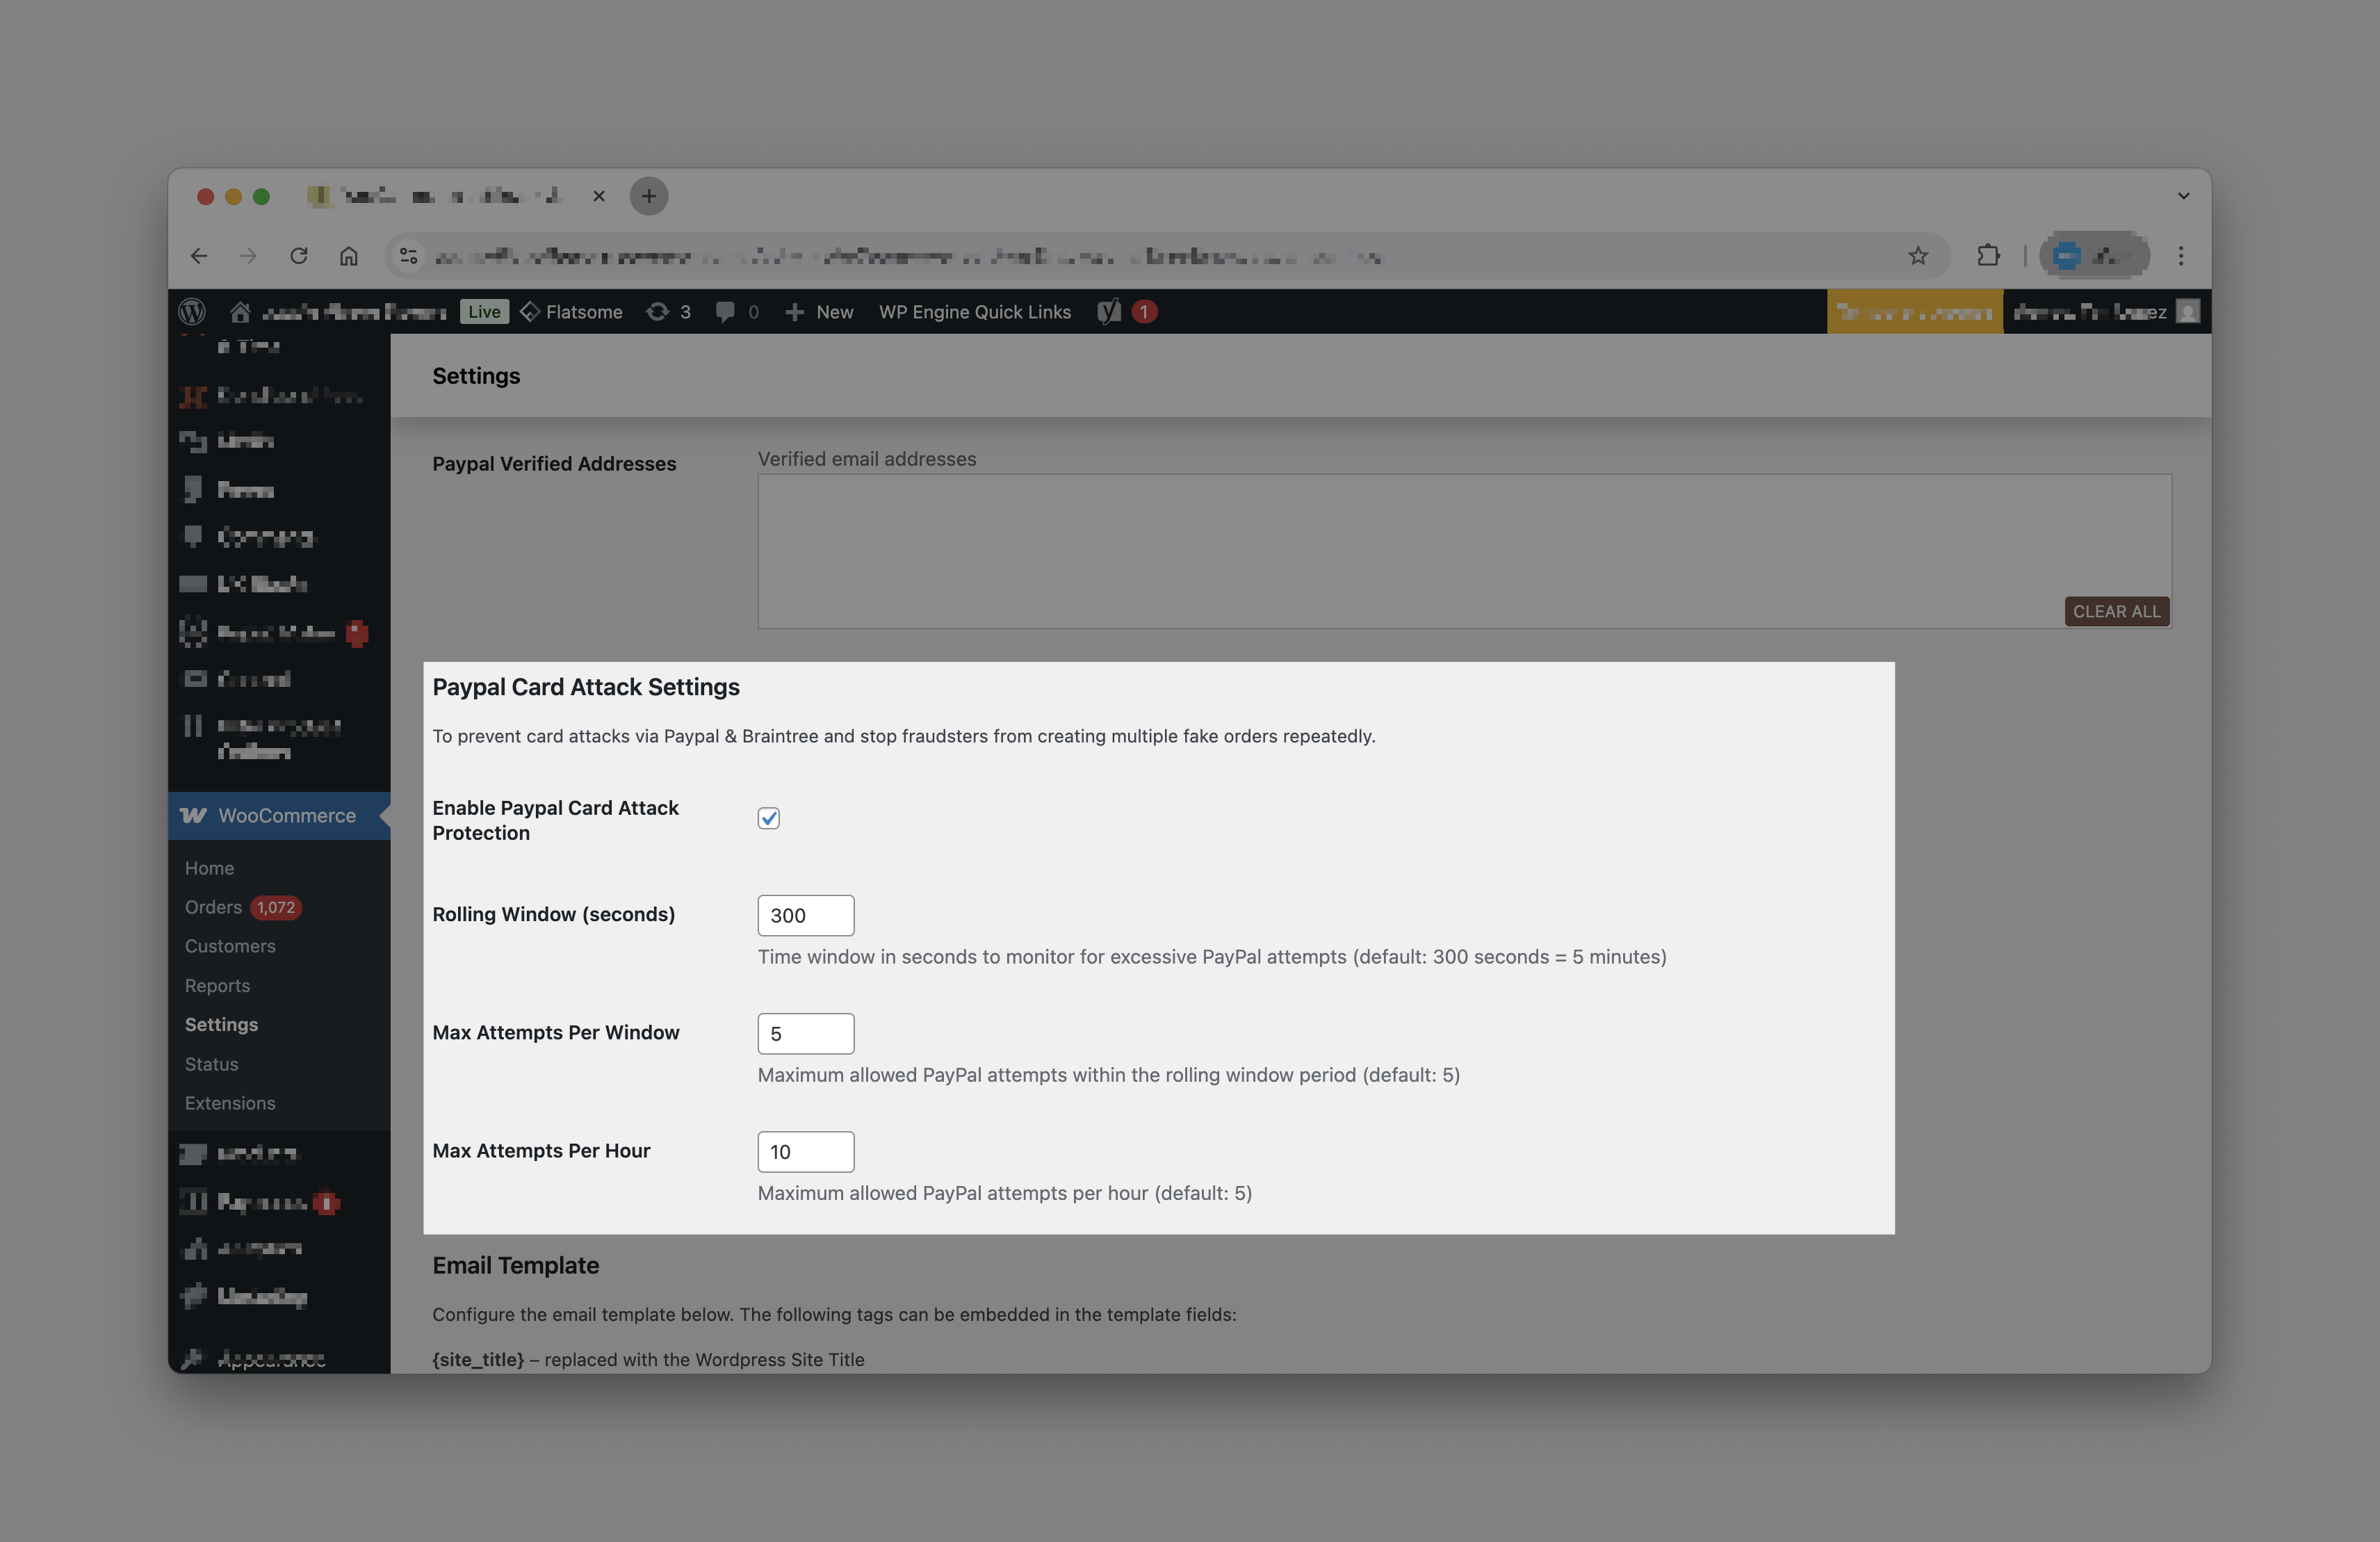Open WooCommerce Orders submenu item
Image resolution: width=2380 pixels, height=1542 pixels.
click(x=213, y=907)
